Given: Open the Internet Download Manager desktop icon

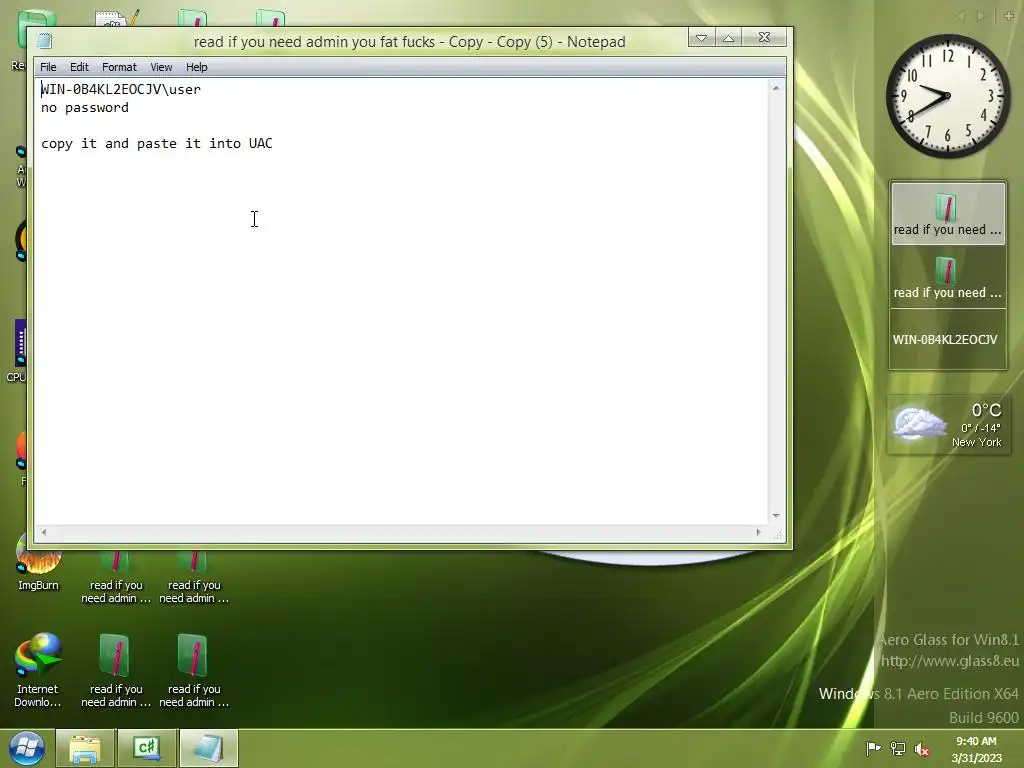Looking at the screenshot, I should point(38,671).
